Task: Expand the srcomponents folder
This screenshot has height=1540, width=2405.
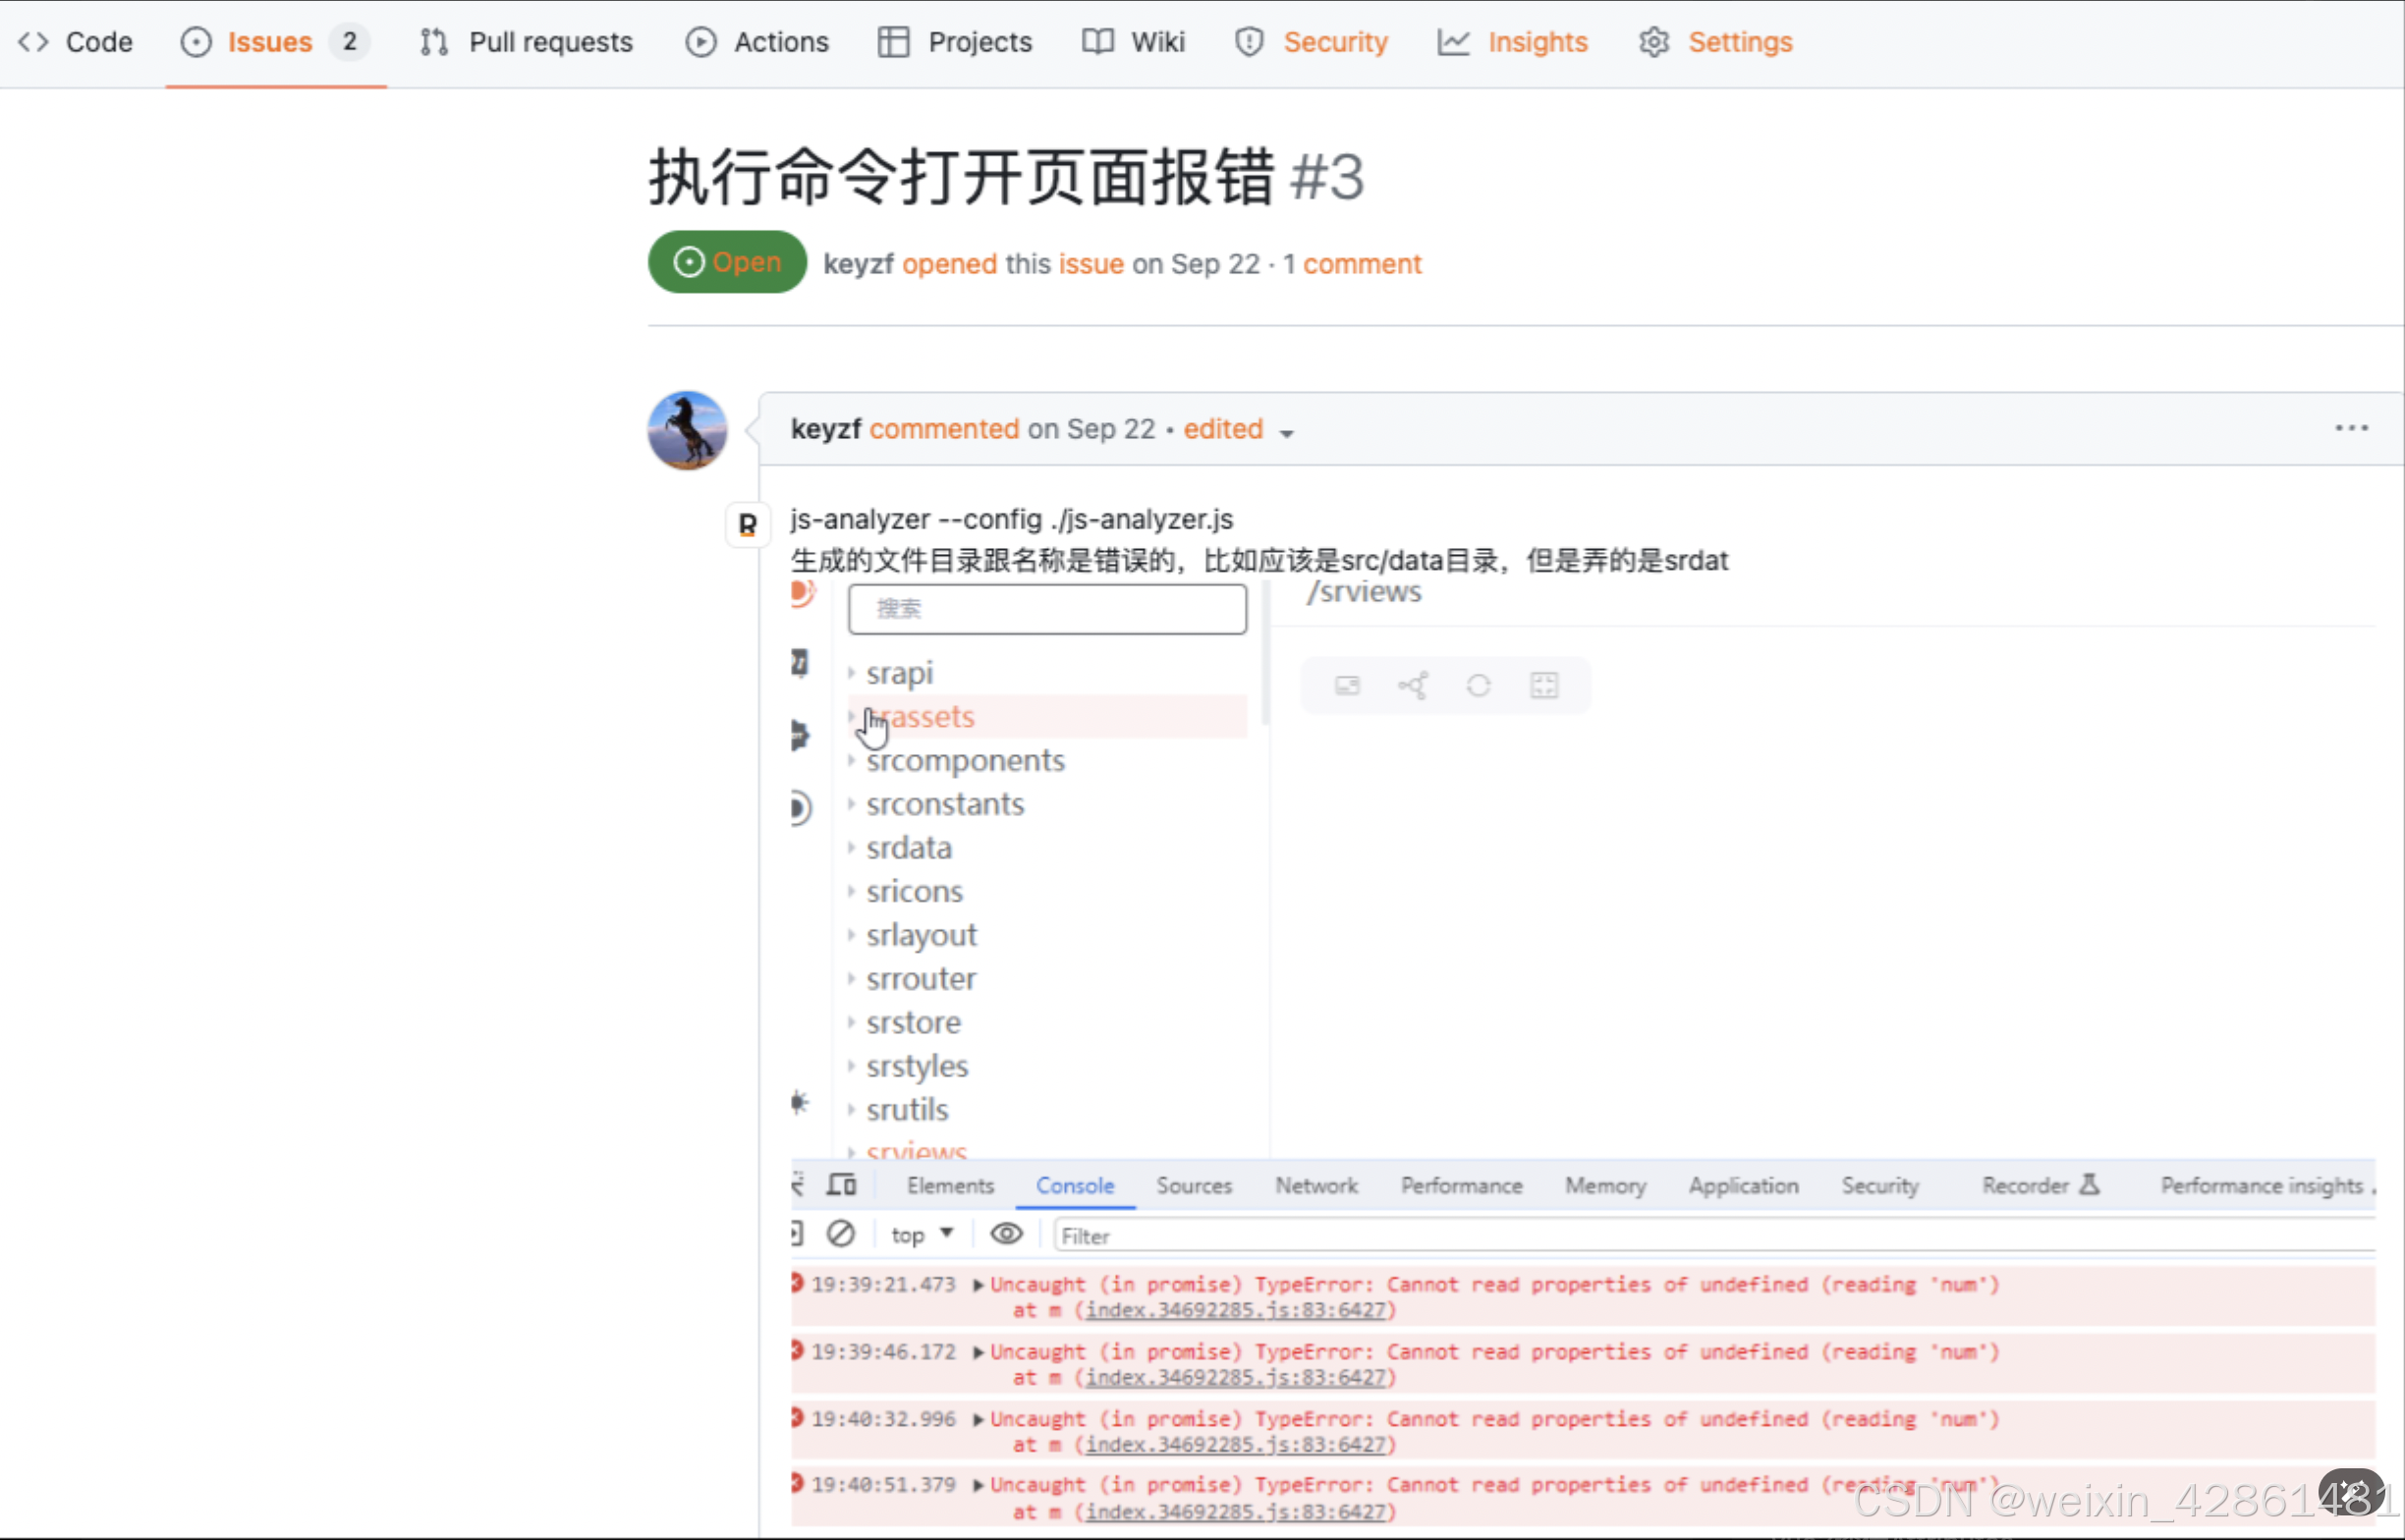Action: click(x=851, y=761)
